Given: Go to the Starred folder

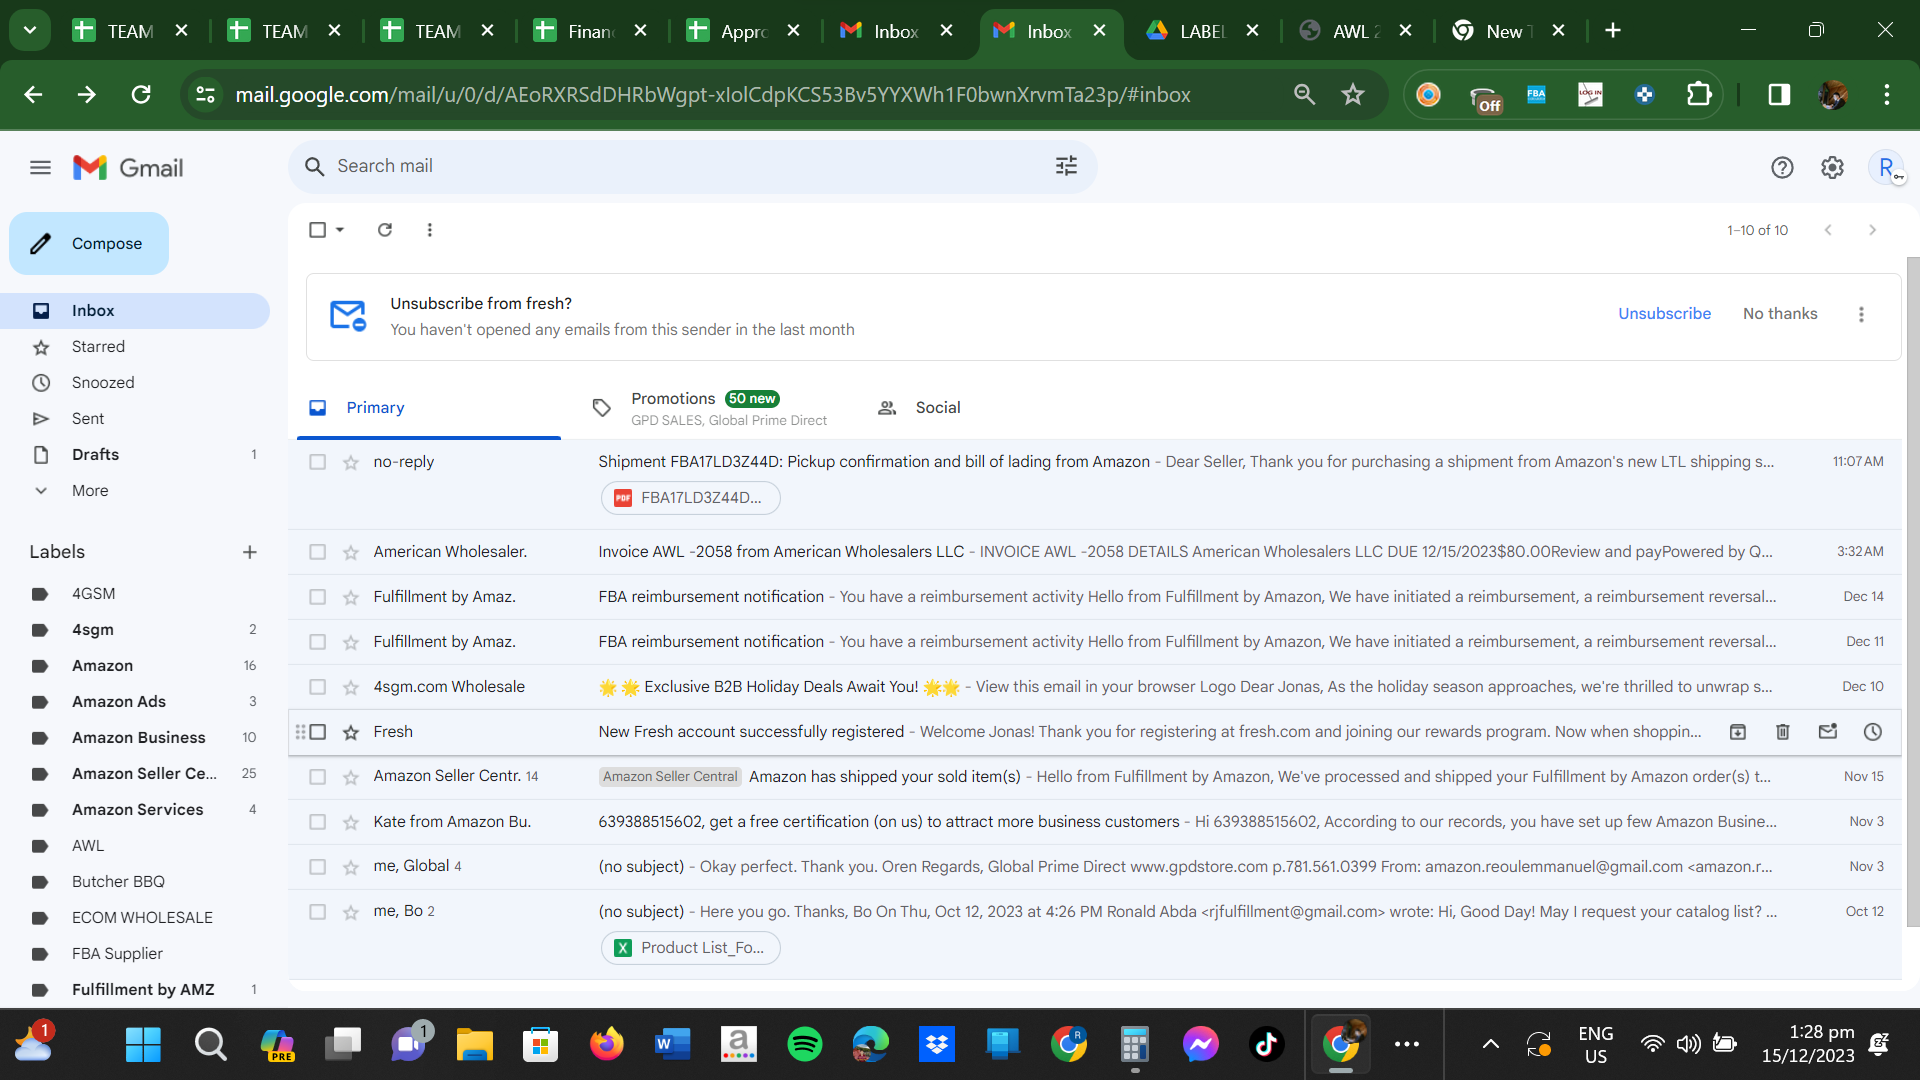Looking at the screenshot, I should pos(98,347).
